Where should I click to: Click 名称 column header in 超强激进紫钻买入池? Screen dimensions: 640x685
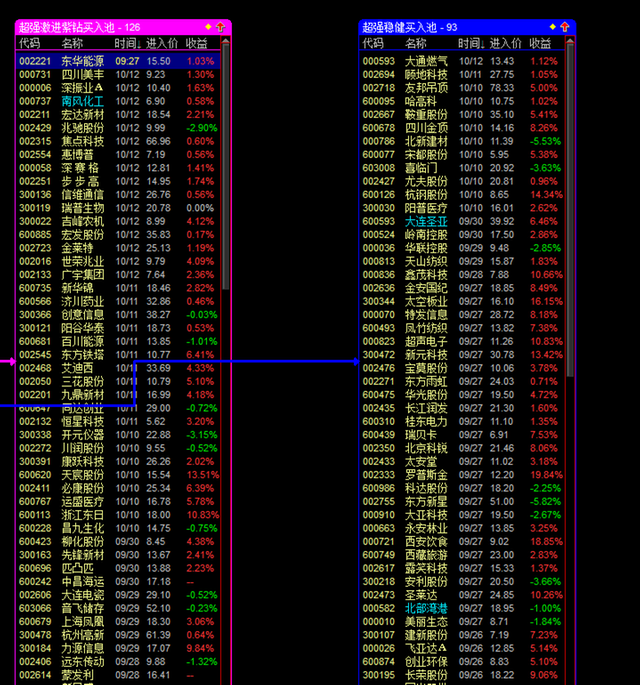[x=73, y=43]
